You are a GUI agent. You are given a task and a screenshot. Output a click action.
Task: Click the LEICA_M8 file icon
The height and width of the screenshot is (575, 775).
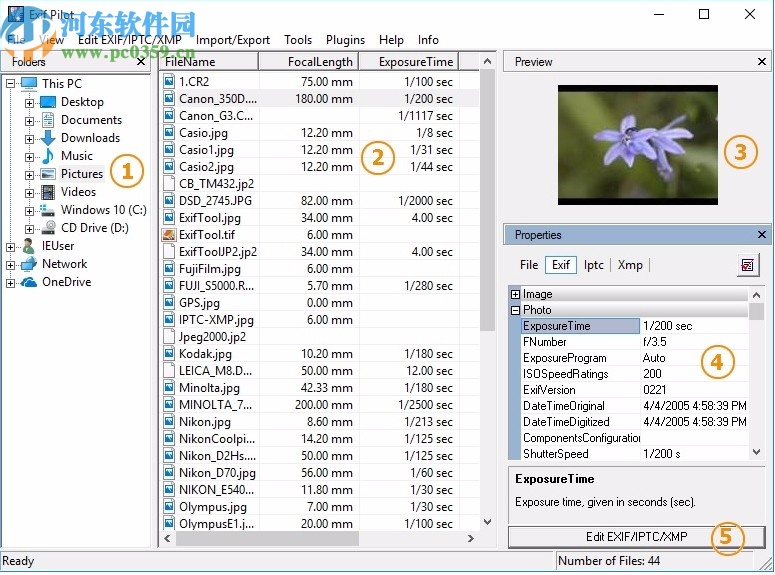[x=169, y=370]
